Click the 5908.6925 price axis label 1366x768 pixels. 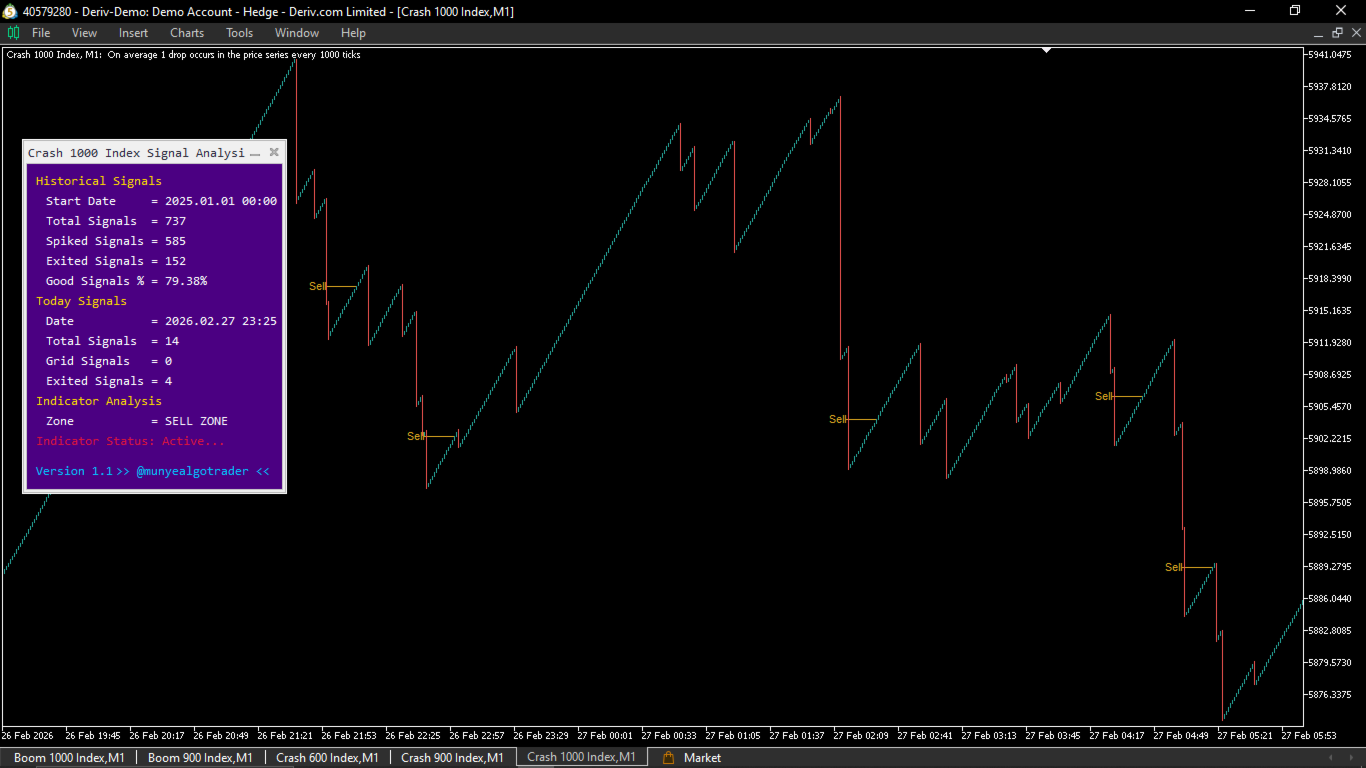pos(1330,375)
